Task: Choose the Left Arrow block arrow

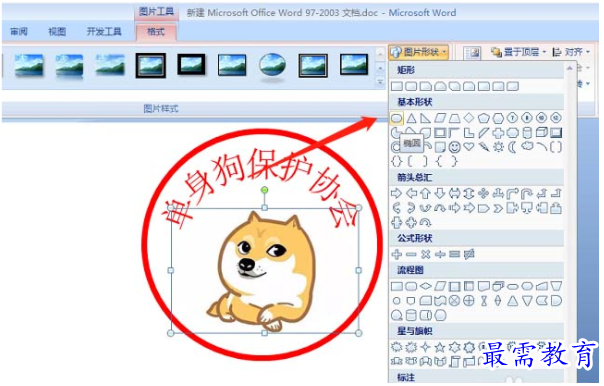Action: pos(411,193)
